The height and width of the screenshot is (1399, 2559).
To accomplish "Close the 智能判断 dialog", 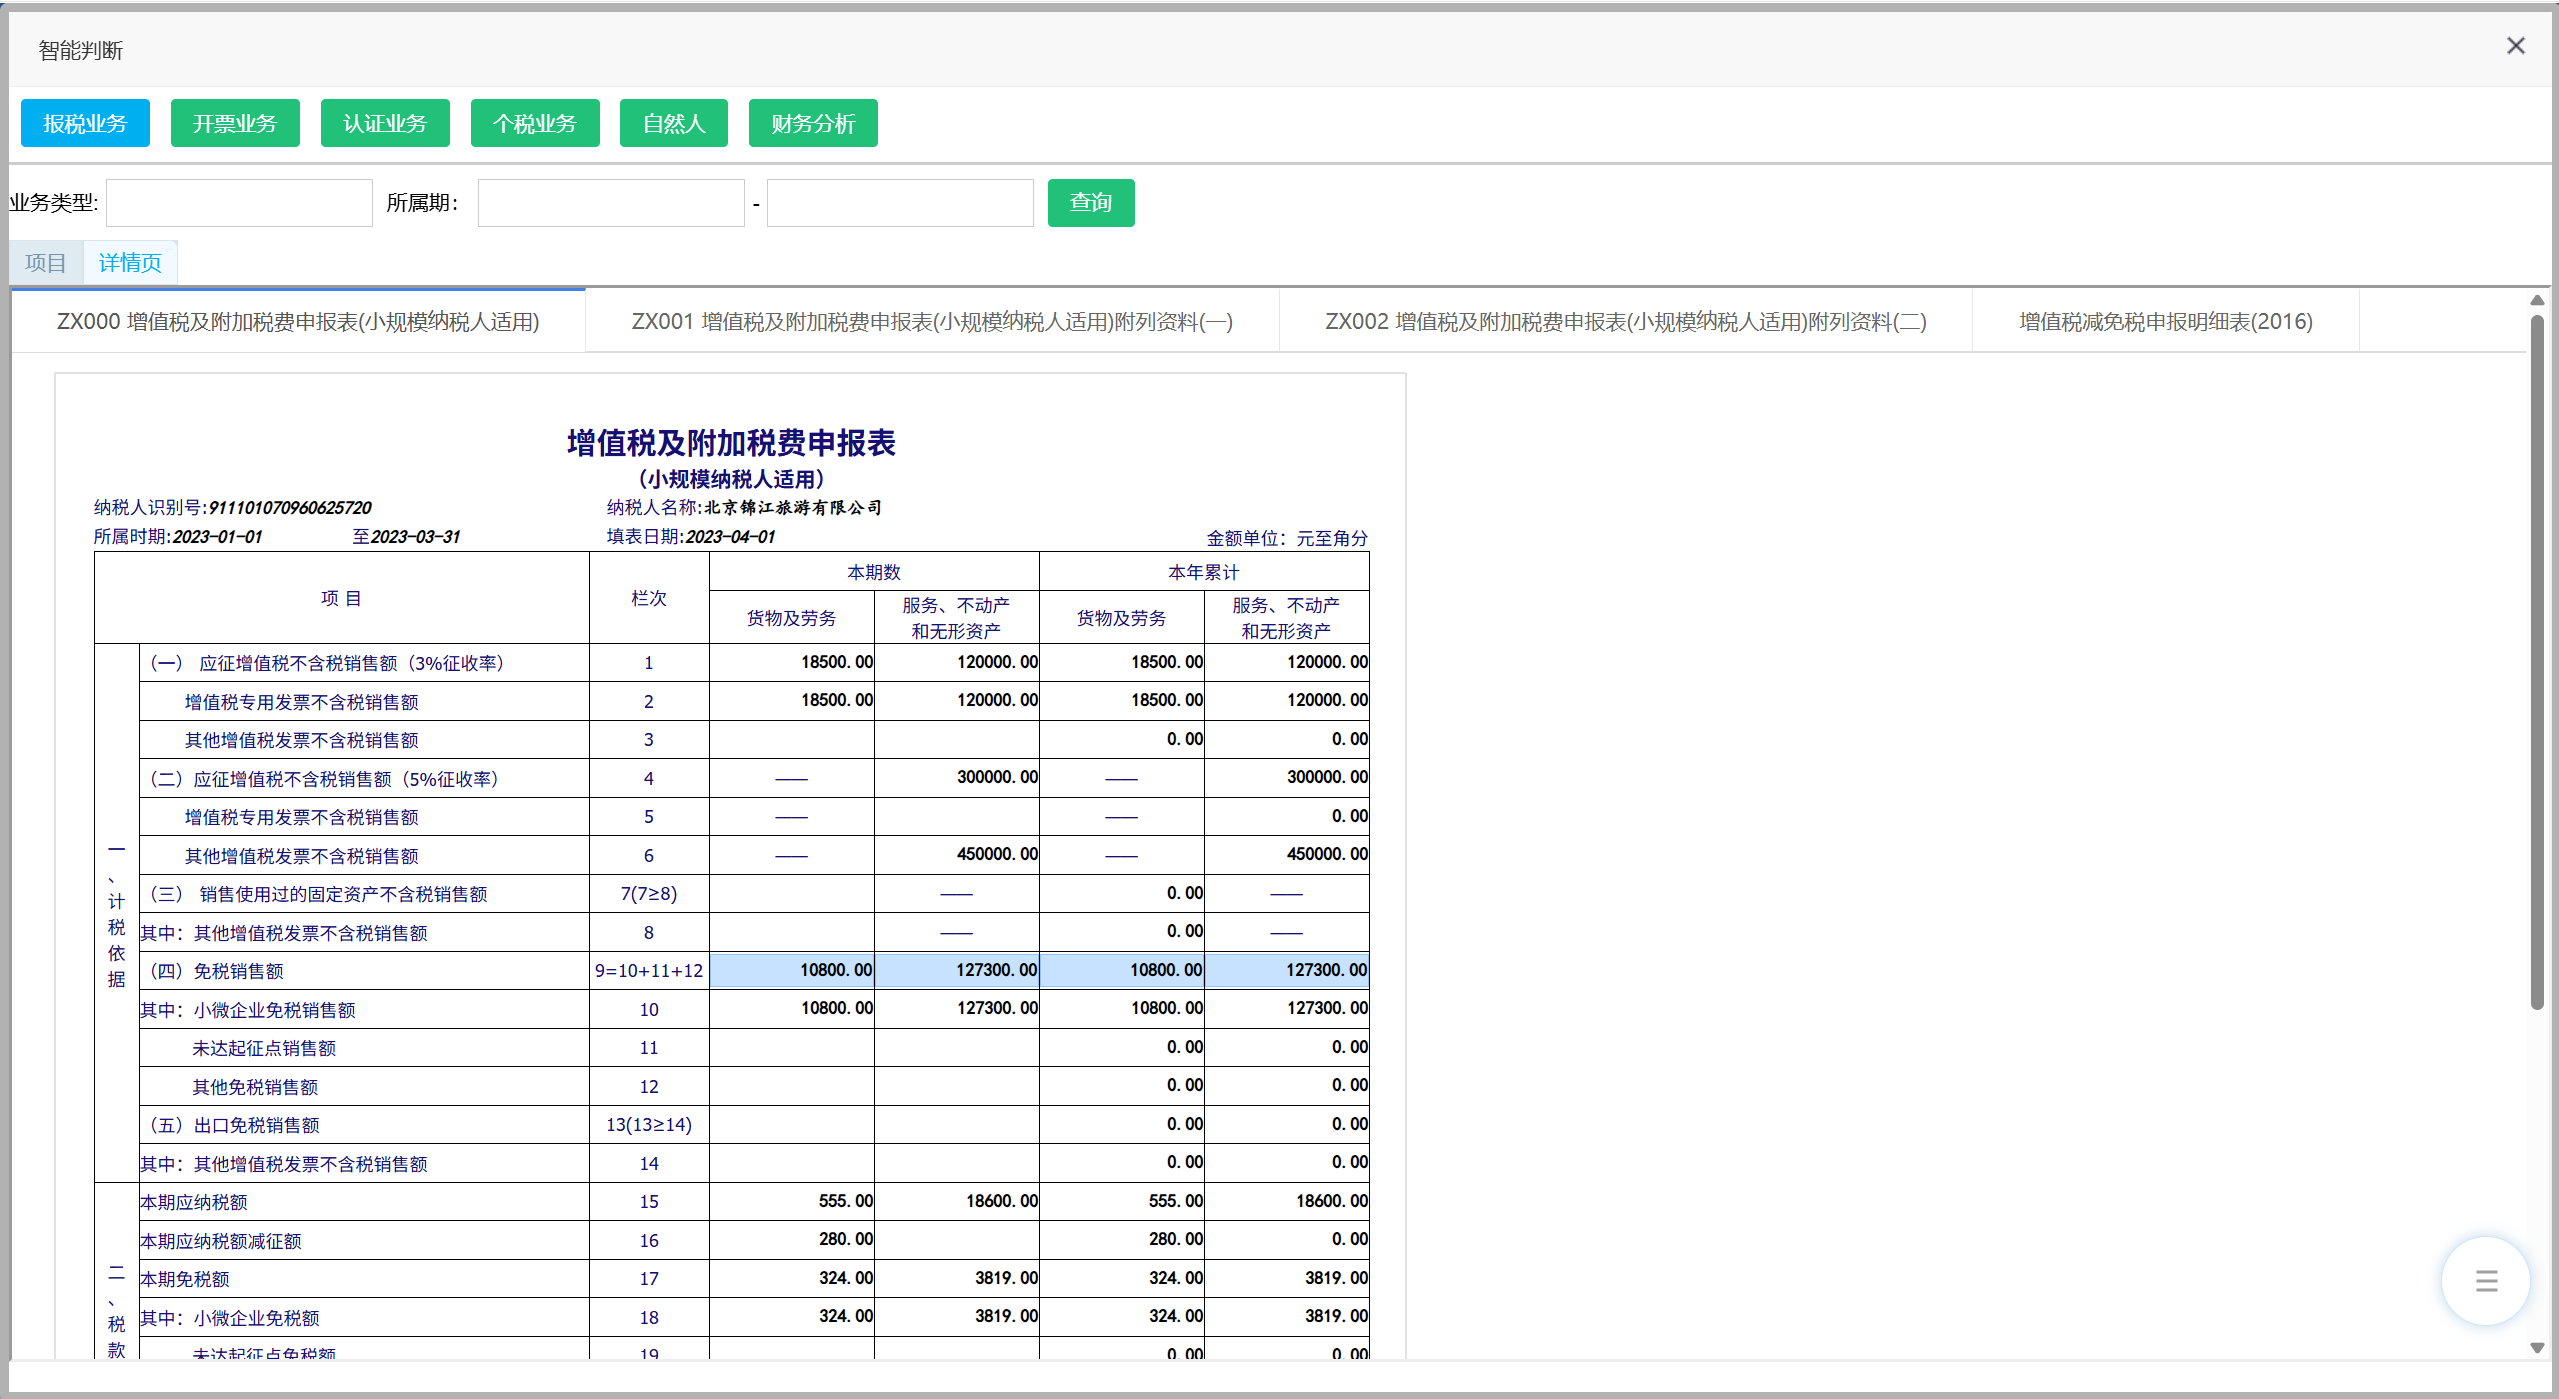I will 2516,46.
